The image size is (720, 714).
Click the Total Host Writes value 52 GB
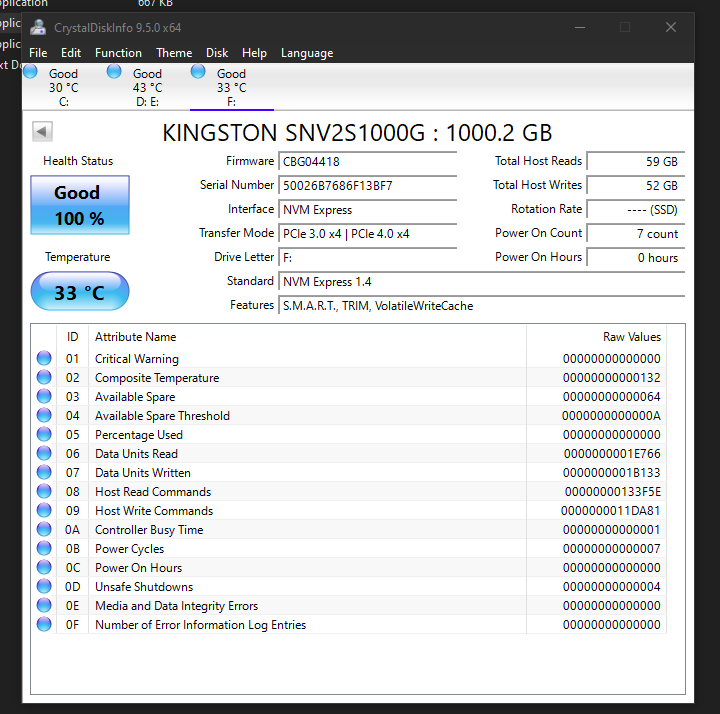click(x=636, y=186)
